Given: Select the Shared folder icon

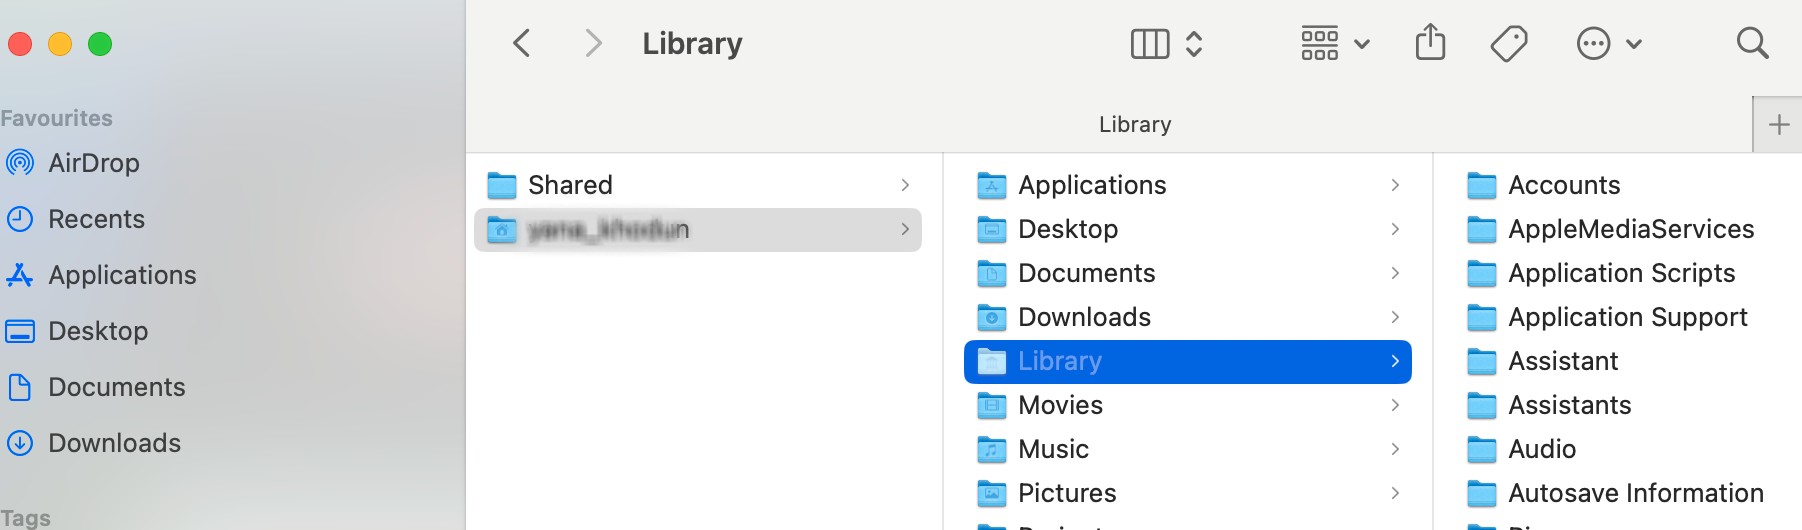Looking at the screenshot, I should 501,185.
